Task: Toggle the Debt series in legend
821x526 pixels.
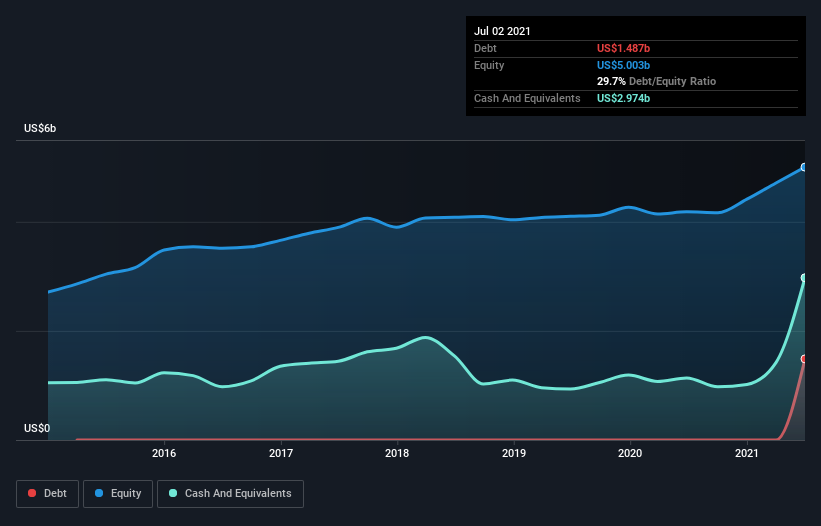Action: click(x=46, y=493)
